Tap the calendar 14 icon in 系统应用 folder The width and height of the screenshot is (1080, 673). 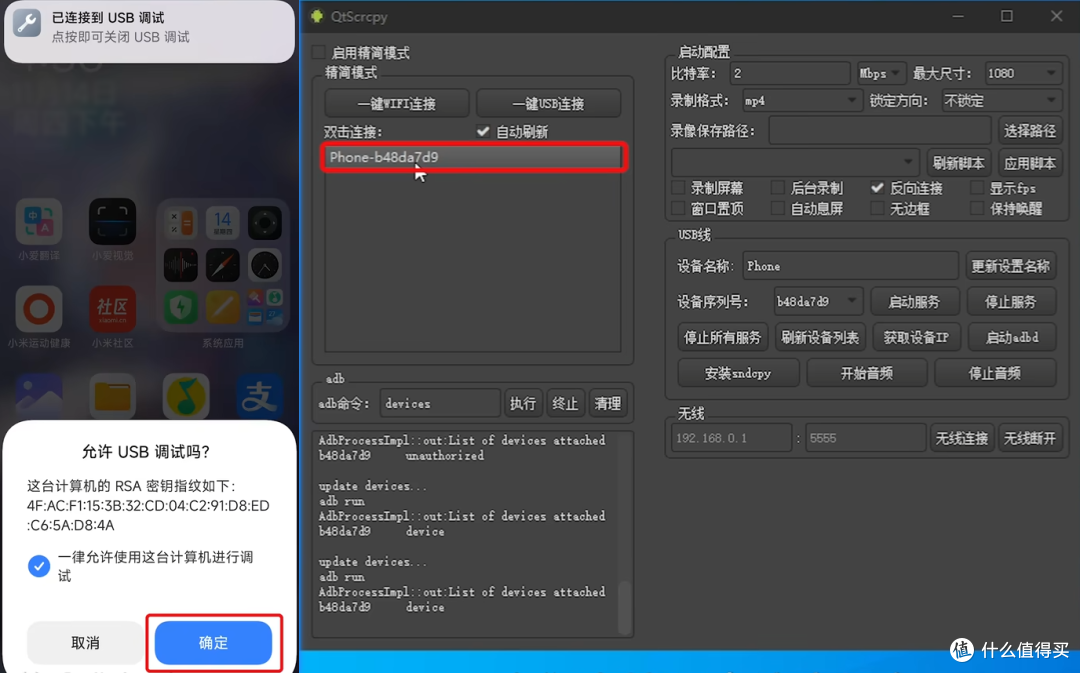pos(222,222)
